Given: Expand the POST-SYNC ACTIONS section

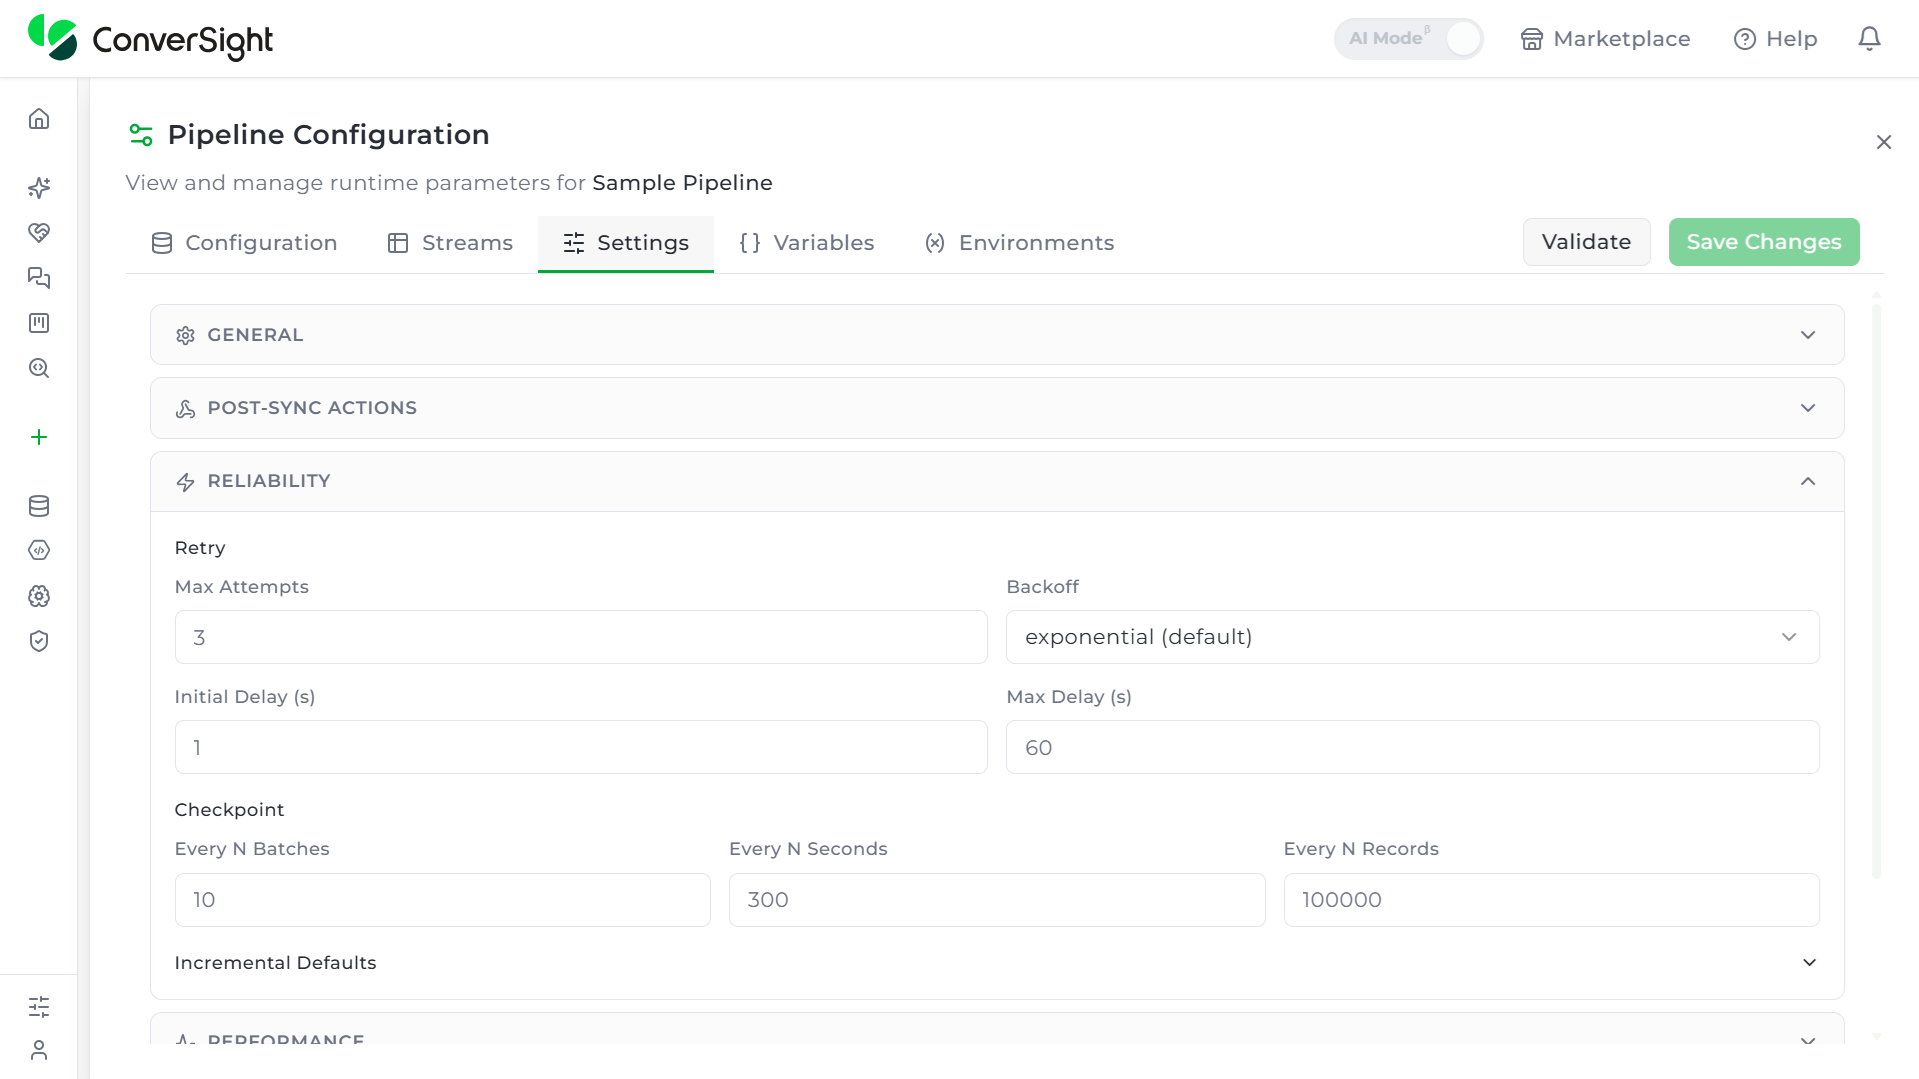Looking at the screenshot, I should point(997,408).
